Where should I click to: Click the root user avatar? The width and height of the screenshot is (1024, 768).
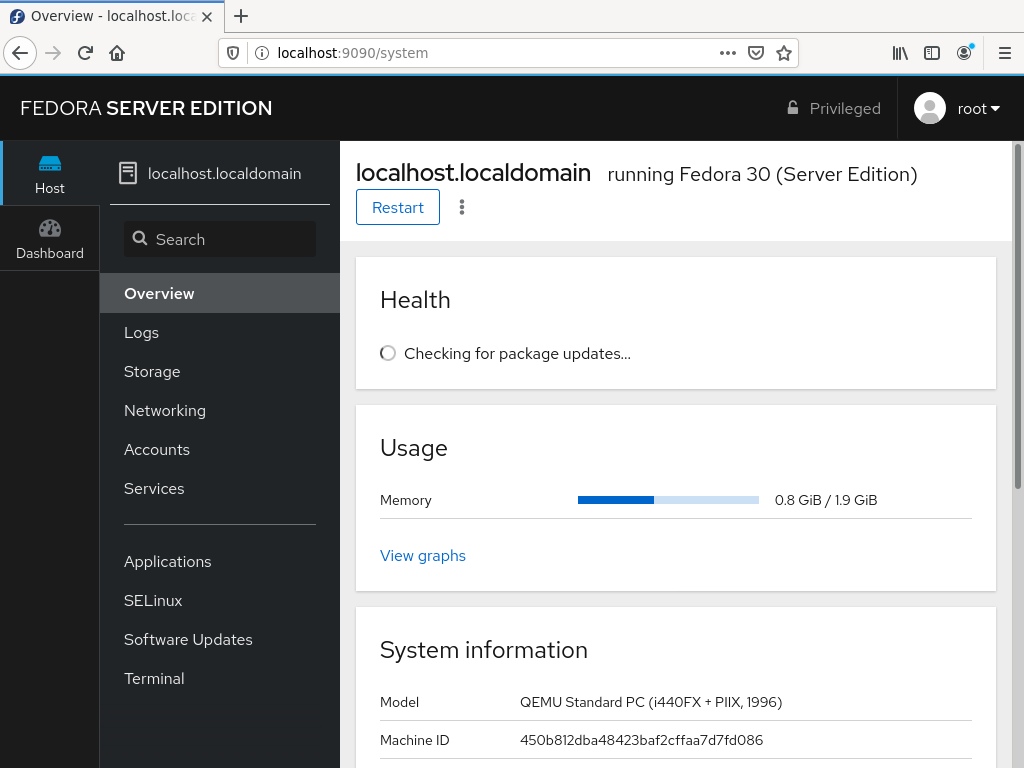930,108
